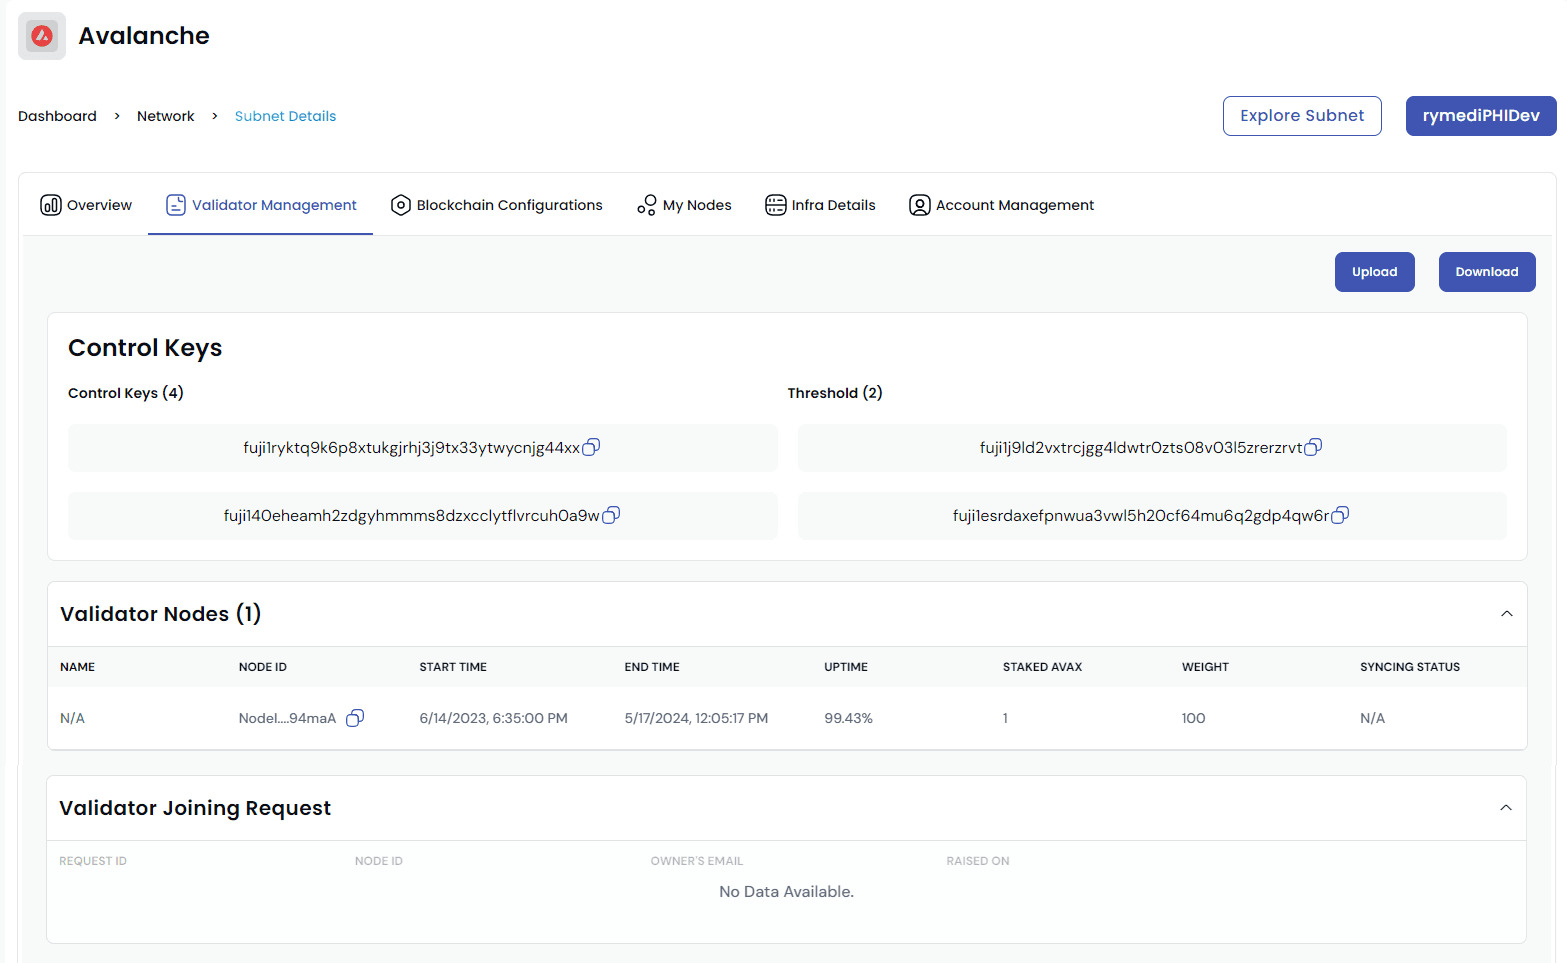This screenshot has width=1567, height=963.
Task: Click the Avalanche title text
Action: coord(144,36)
